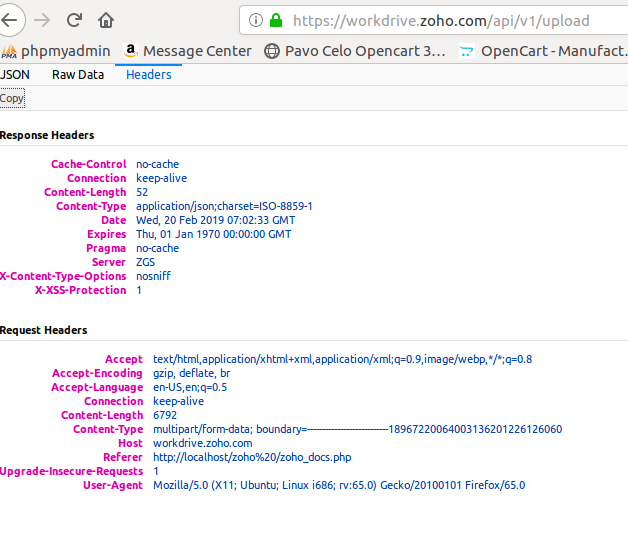This screenshot has height=555, width=628.
Task: Click the forward navigation arrow
Action: pos(42,20)
